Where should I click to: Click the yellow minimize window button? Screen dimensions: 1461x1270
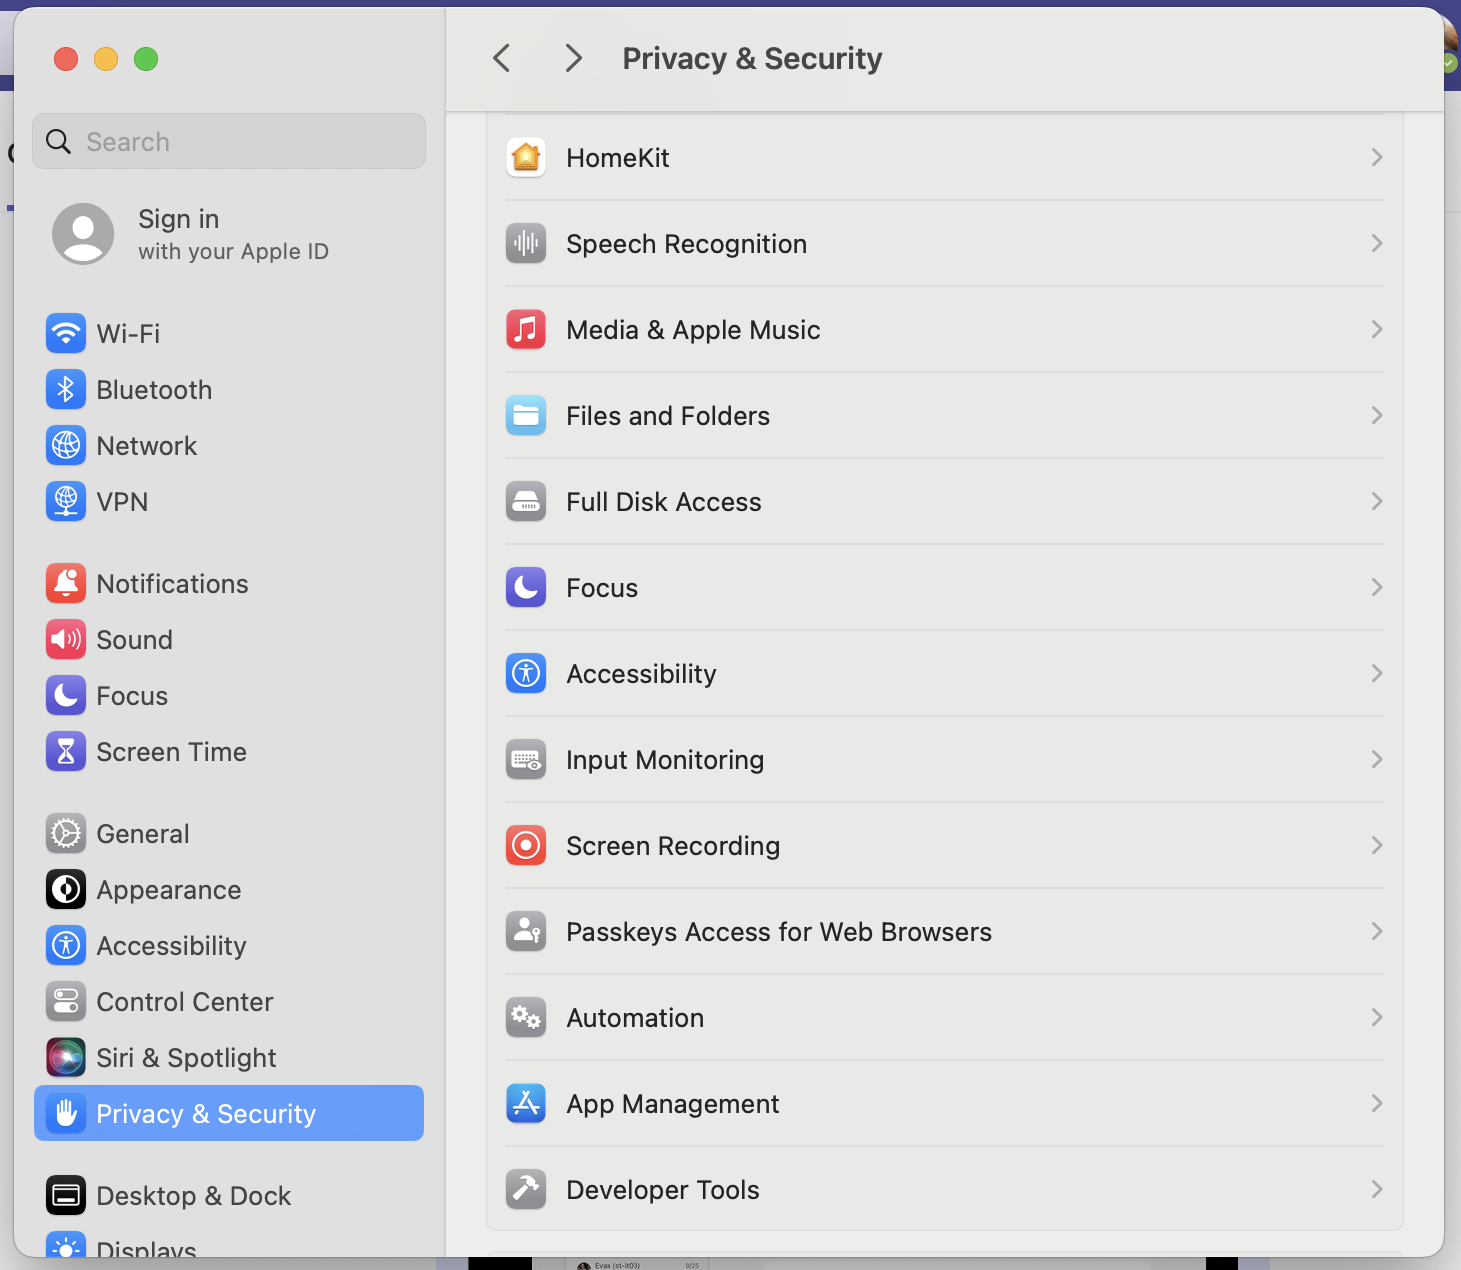pyautogui.click(x=106, y=59)
